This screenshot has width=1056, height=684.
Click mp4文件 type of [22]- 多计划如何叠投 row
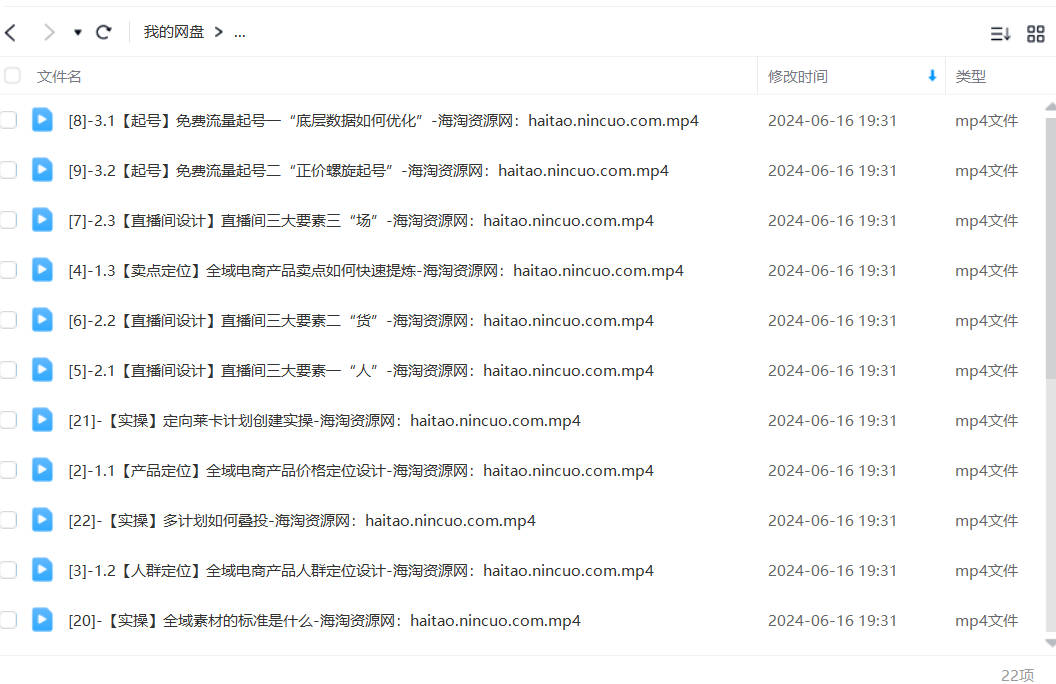[x=987, y=520]
